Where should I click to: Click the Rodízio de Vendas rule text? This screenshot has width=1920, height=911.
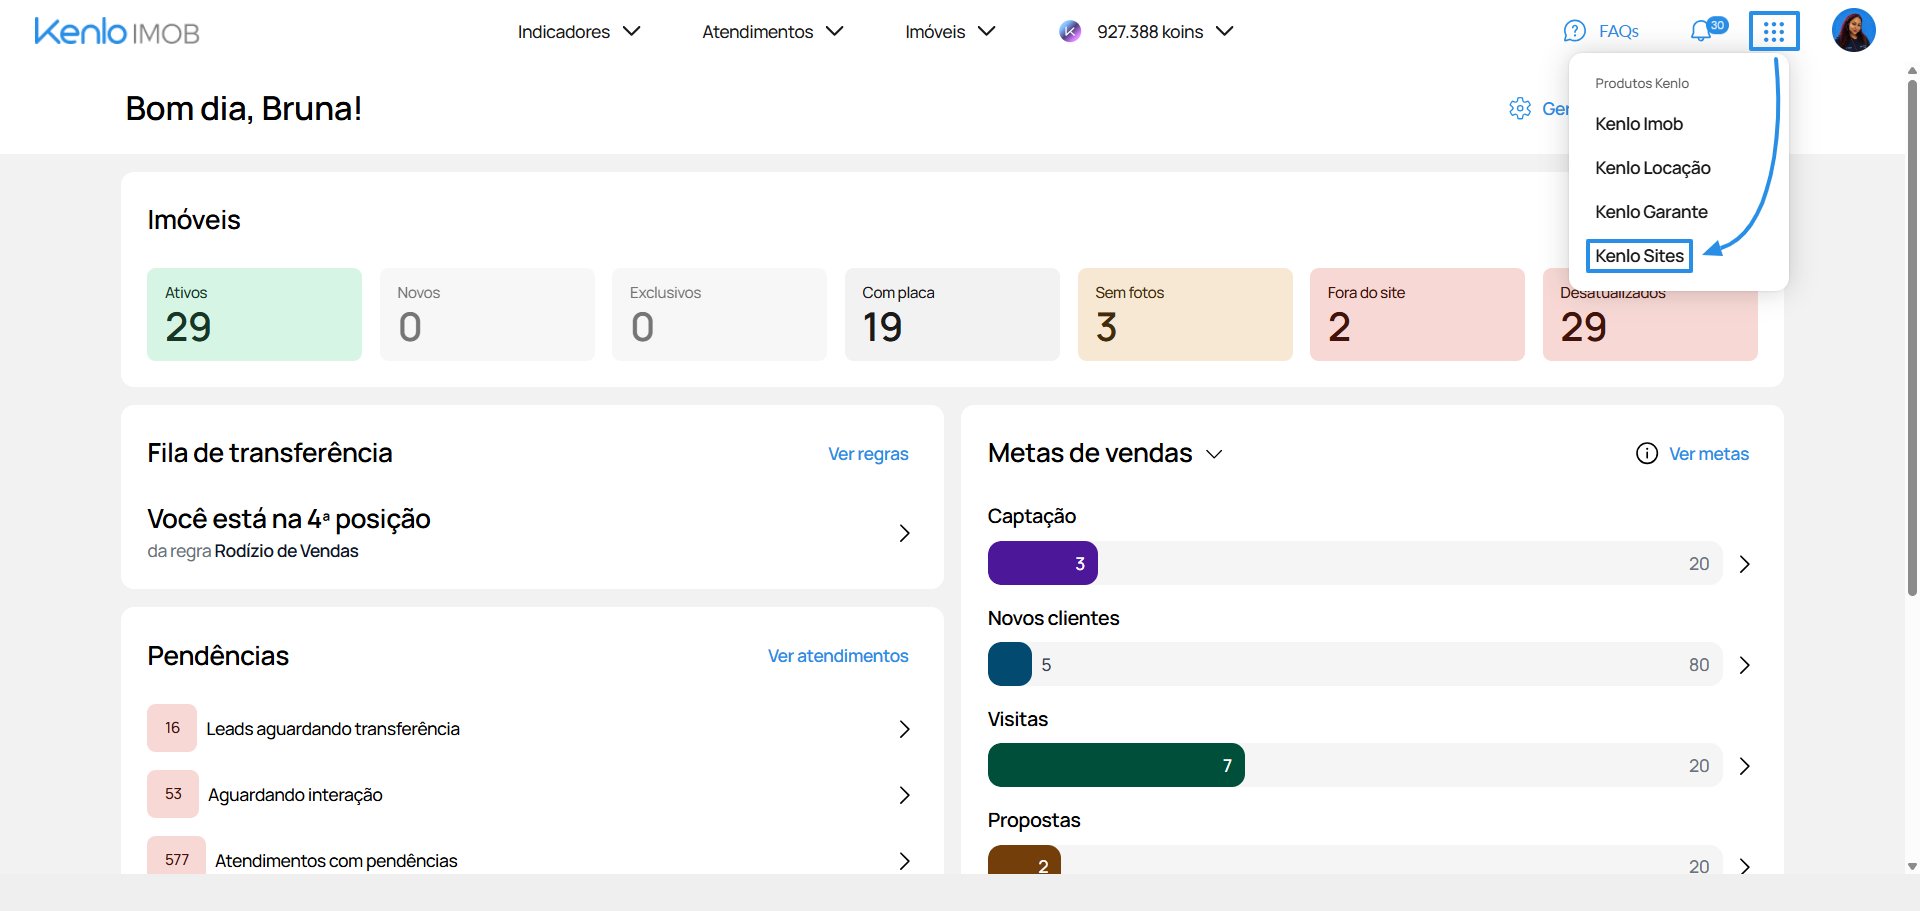point(286,551)
